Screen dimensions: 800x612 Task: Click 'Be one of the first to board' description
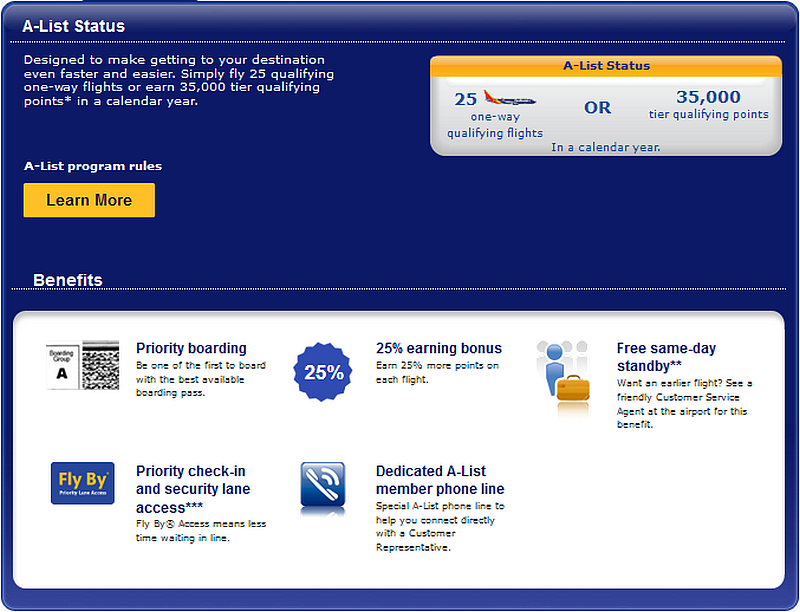[201, 379]
